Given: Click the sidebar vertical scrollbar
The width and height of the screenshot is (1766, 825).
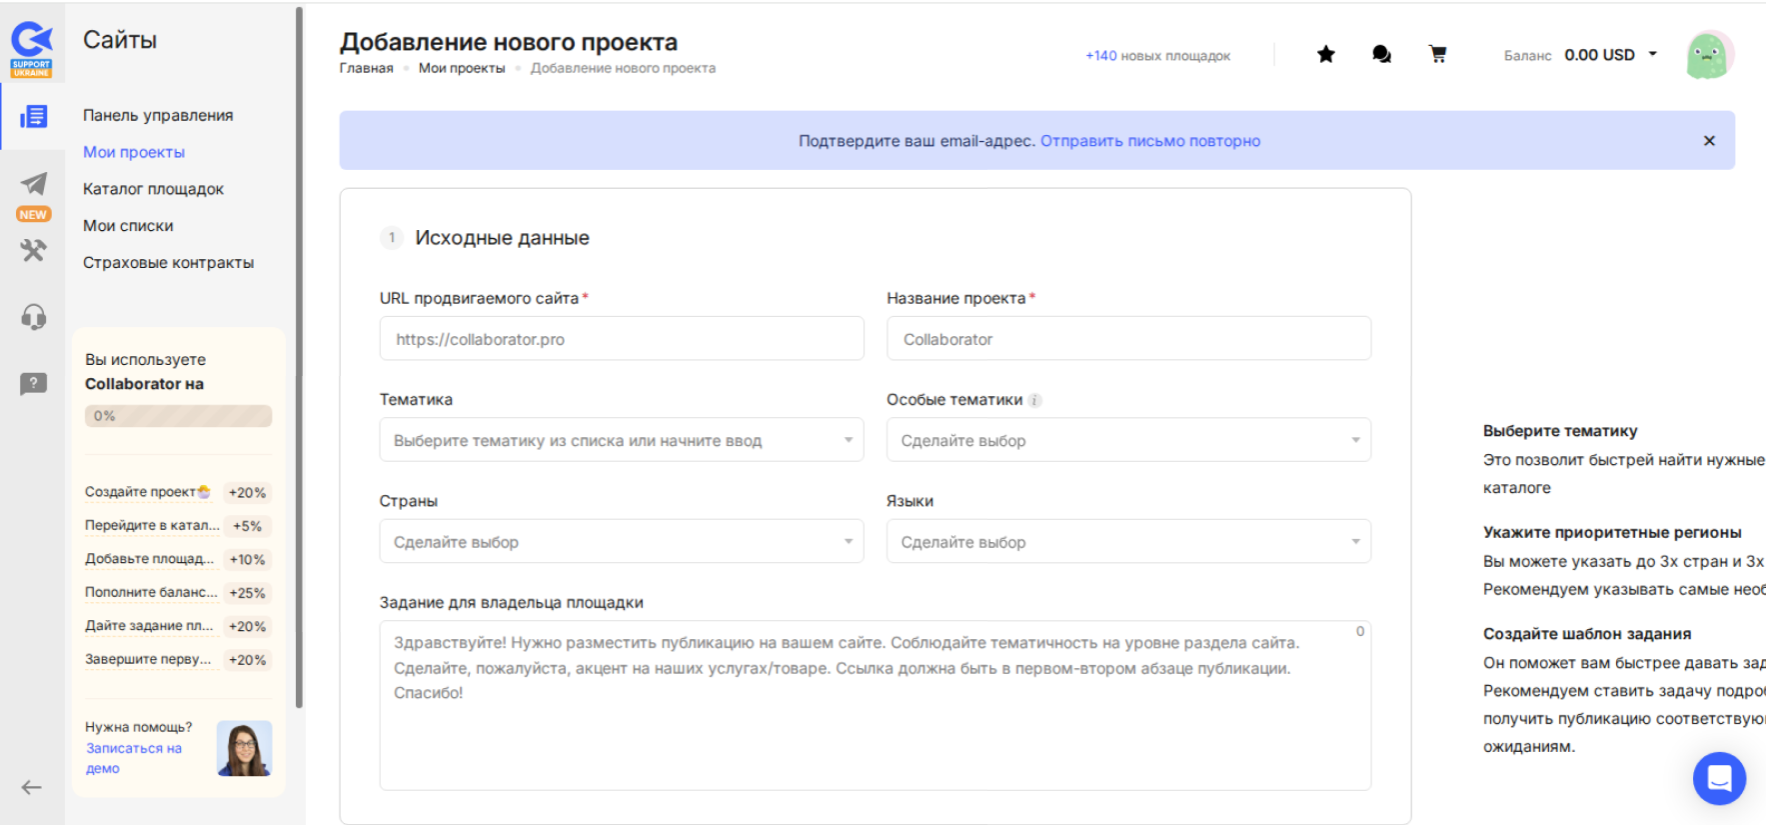Looking at the screenshot, I should pyautogui.click(x=299, y=357).
